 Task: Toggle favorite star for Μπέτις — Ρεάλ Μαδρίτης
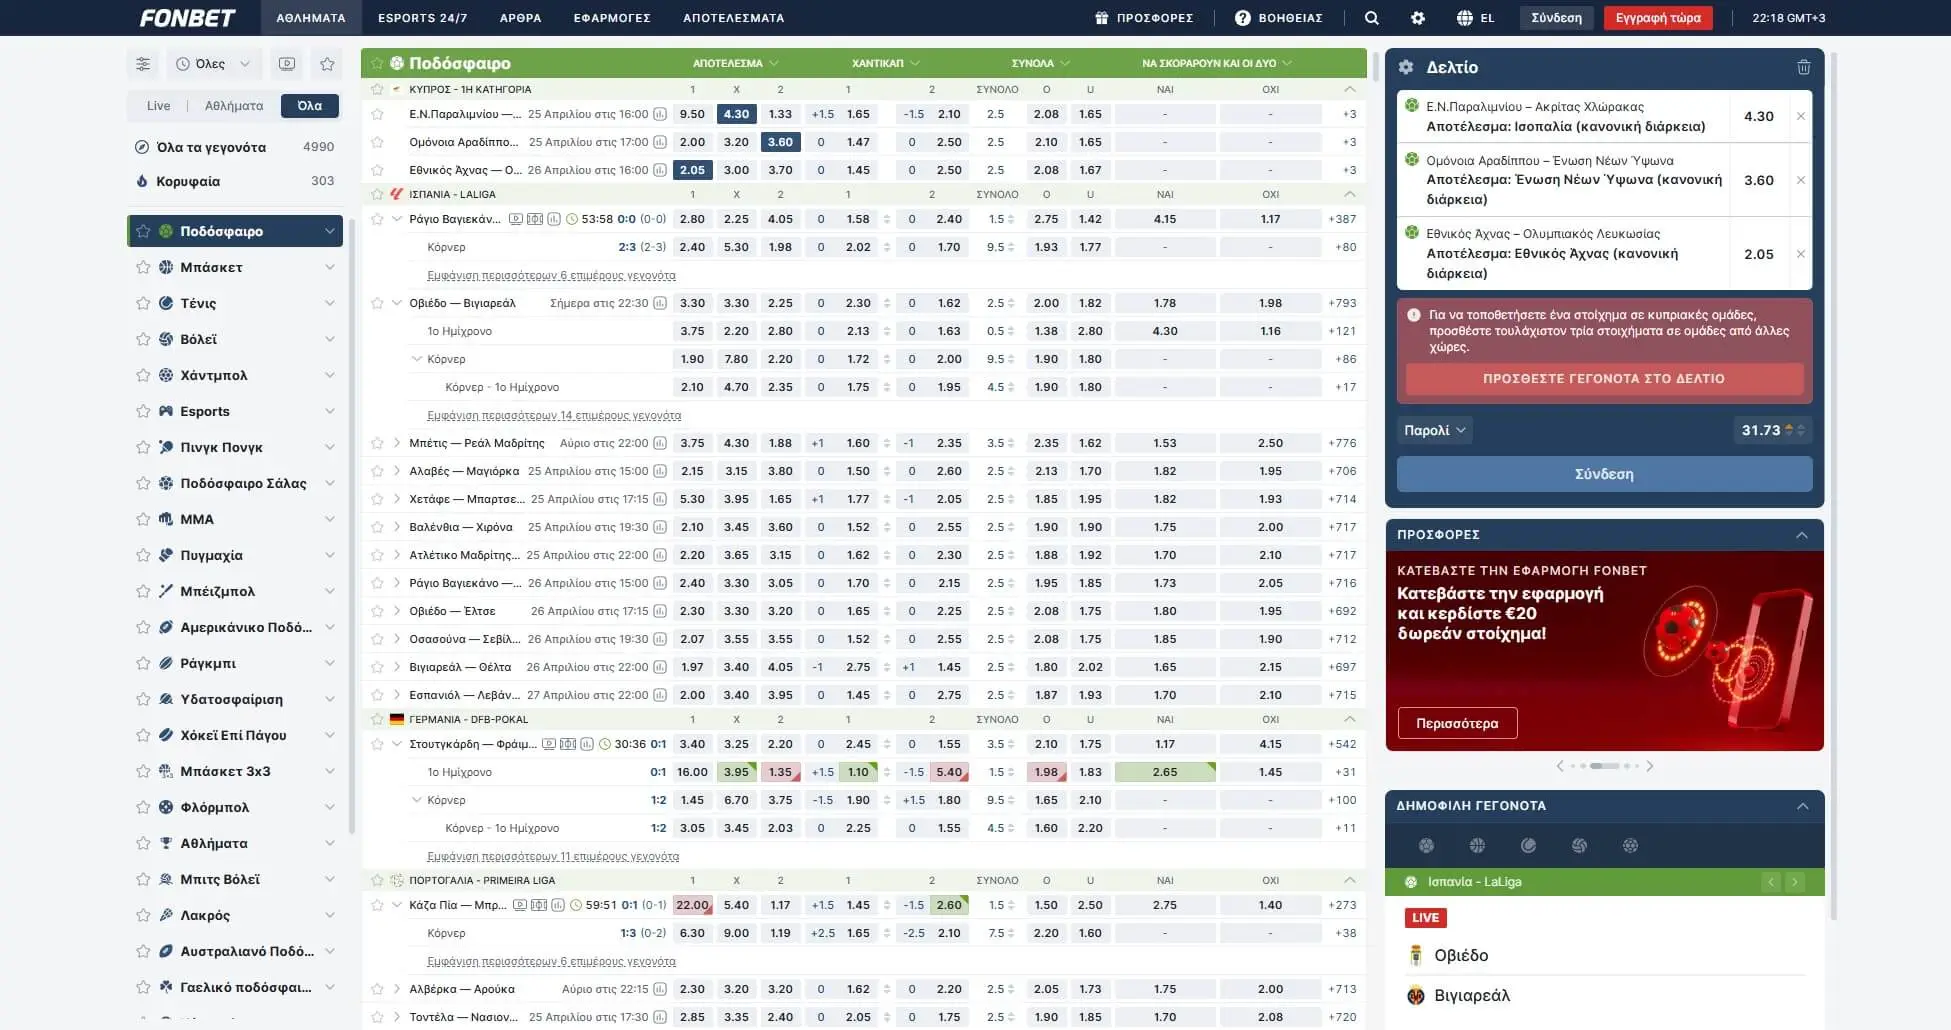click(377, 443)
